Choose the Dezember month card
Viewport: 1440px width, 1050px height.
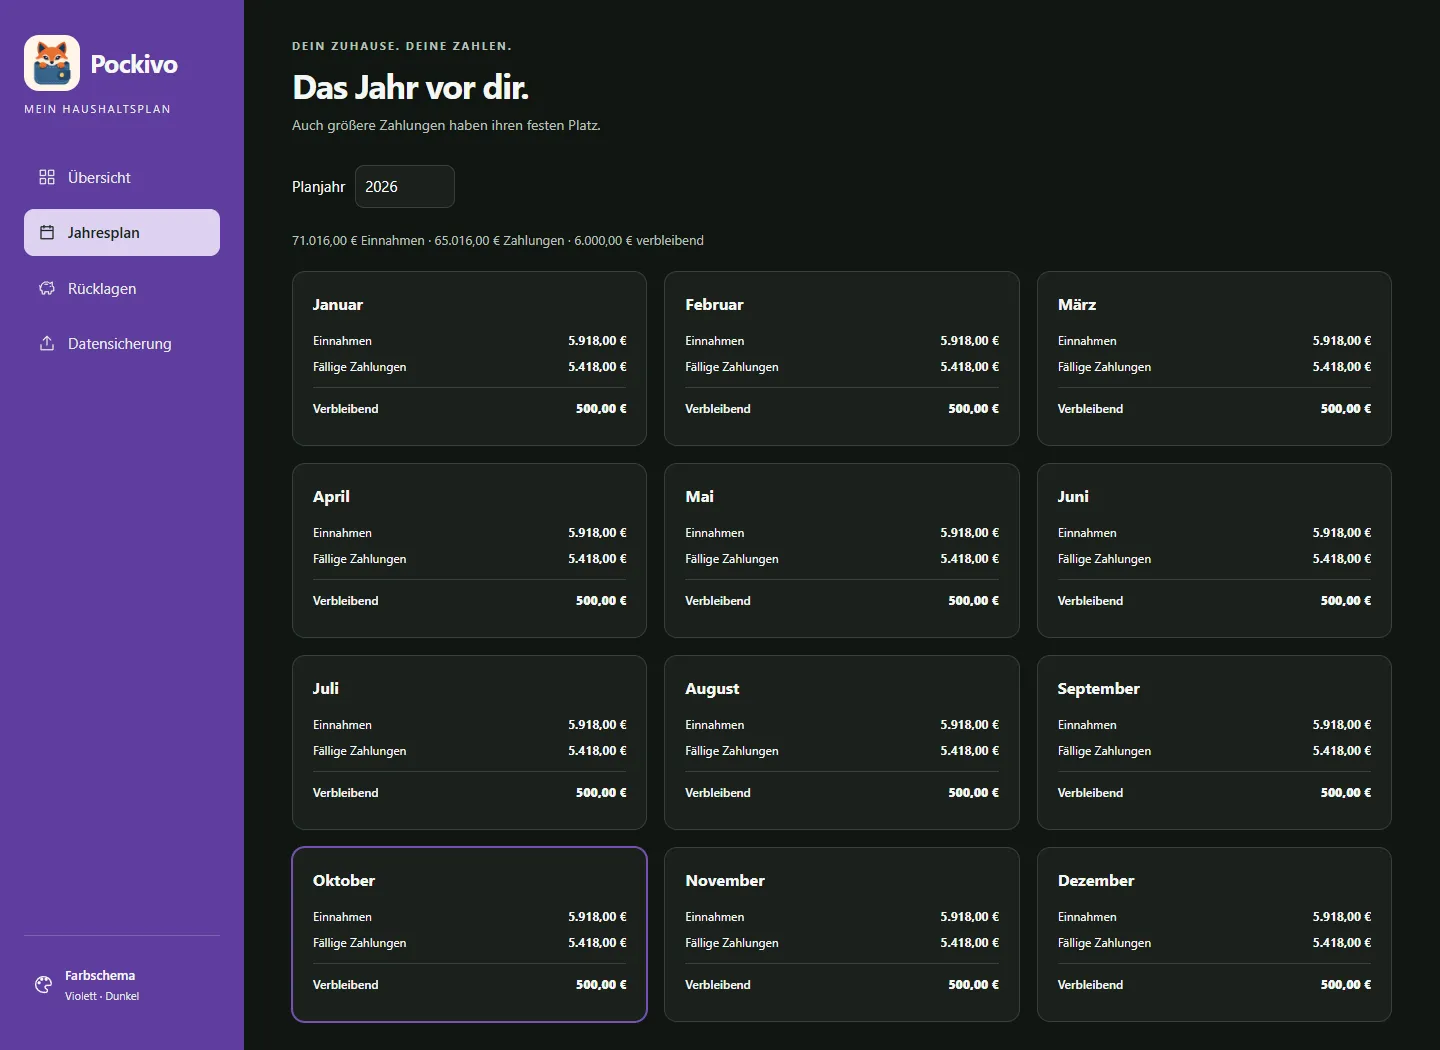(x=1214, y=934)
